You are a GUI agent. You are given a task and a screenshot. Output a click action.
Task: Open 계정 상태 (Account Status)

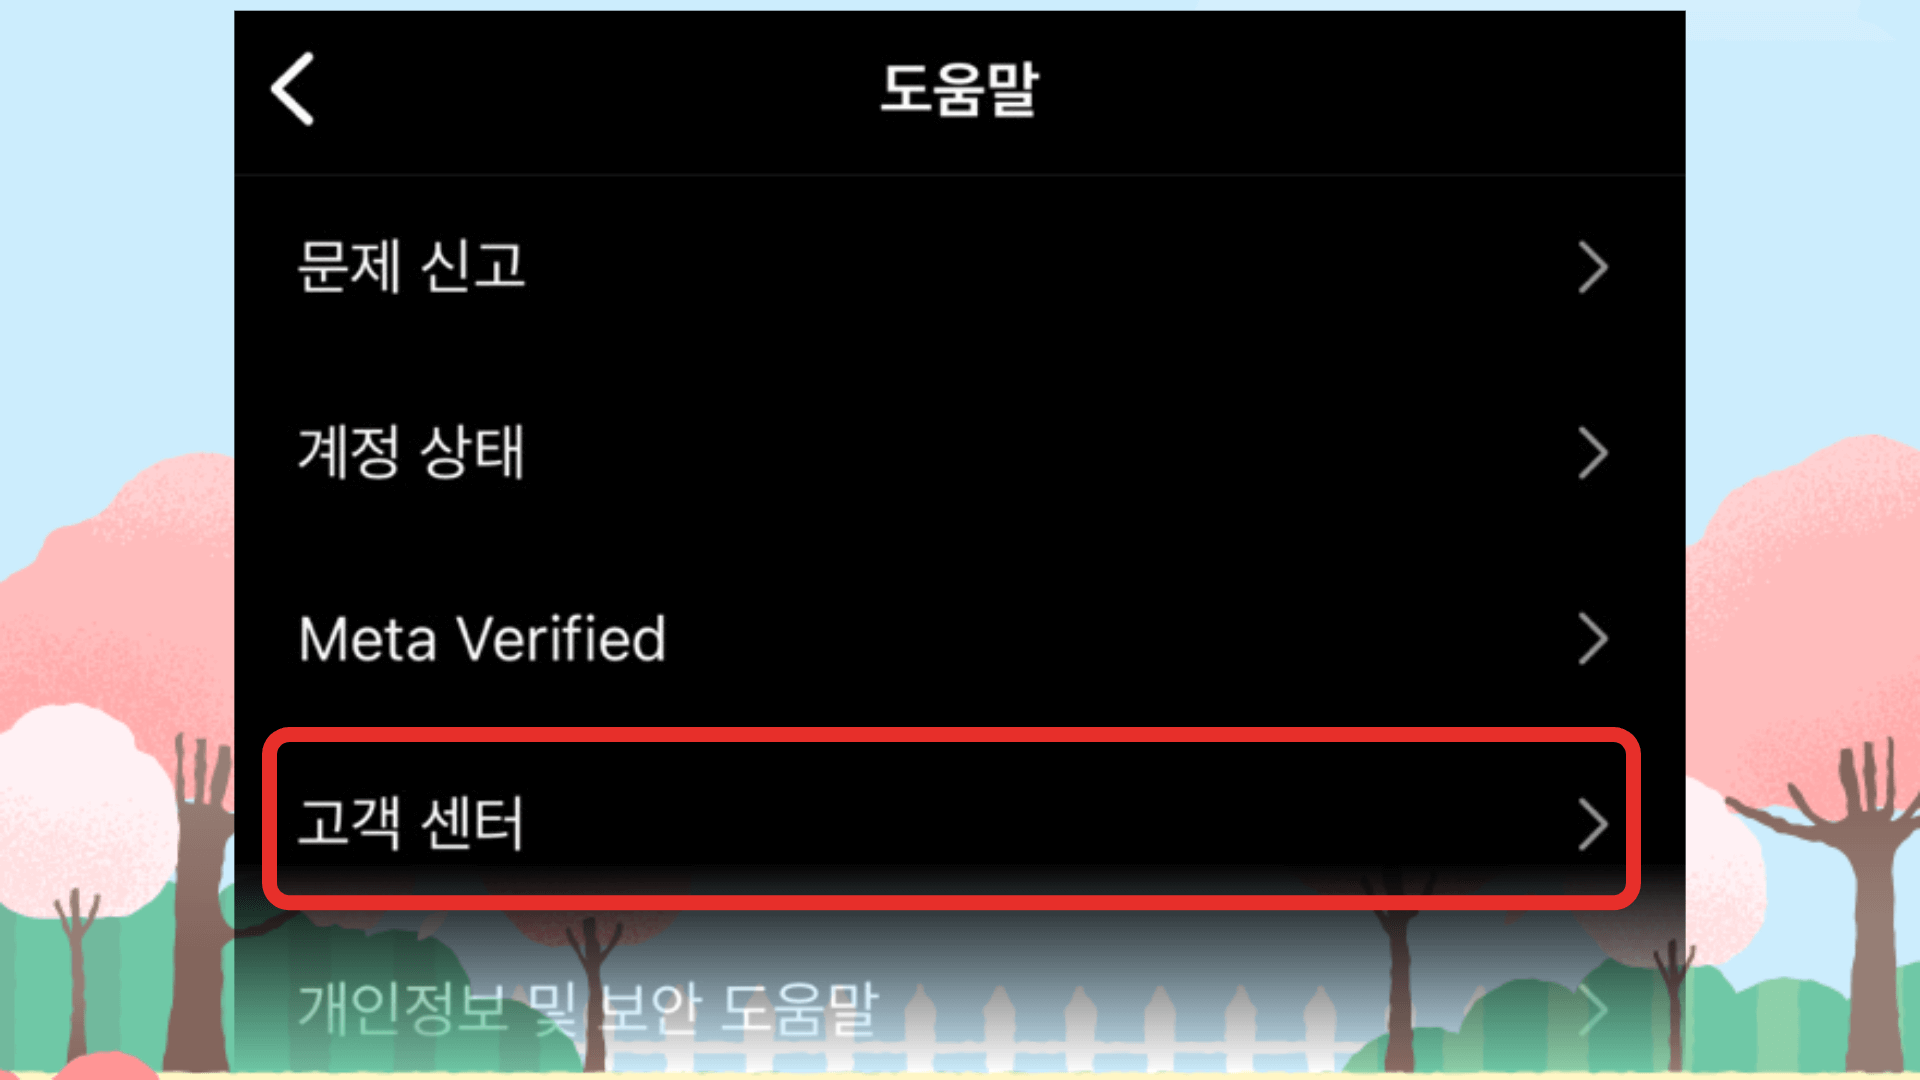coord(960,451)
